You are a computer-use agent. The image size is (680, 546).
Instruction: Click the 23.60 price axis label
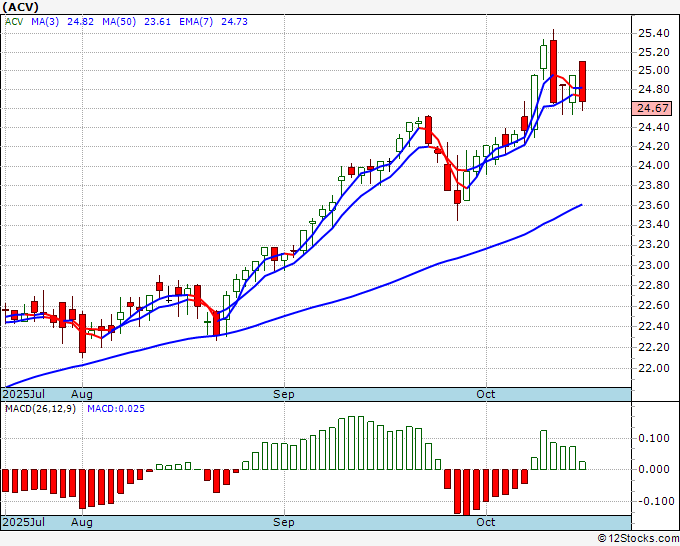(654, 205)
